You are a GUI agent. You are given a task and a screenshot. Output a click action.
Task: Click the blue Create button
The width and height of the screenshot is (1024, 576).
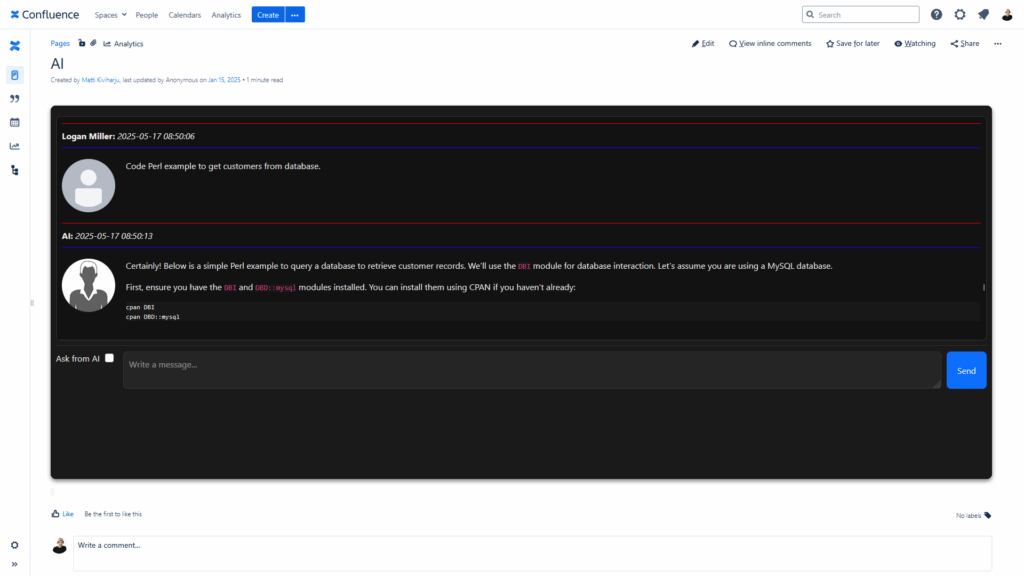coord(268,14)
